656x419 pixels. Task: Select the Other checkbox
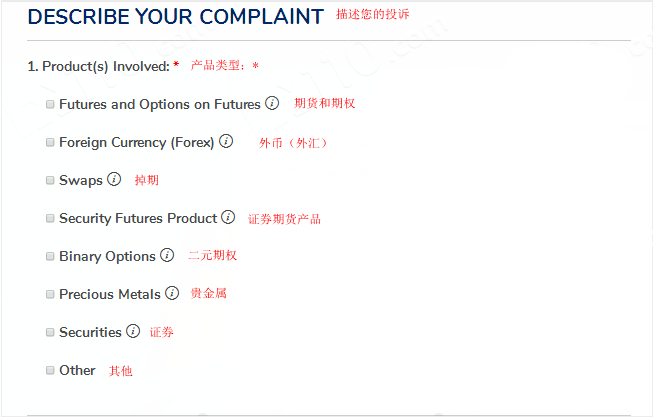pyautogui.click(x=50, y=370)
